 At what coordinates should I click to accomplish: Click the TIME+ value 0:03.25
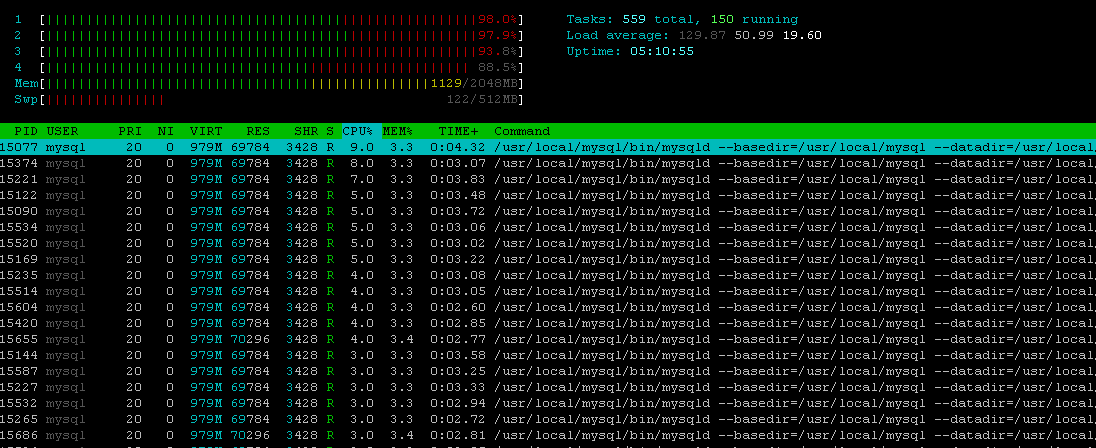coord(458,373)
